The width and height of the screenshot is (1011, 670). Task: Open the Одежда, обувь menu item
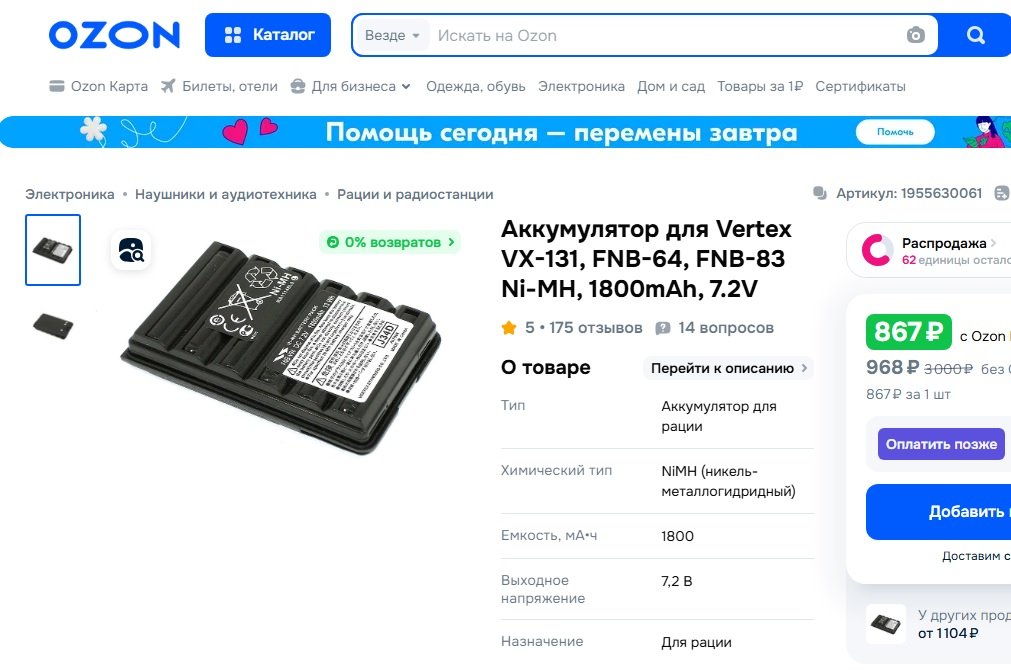click(475, 86)
